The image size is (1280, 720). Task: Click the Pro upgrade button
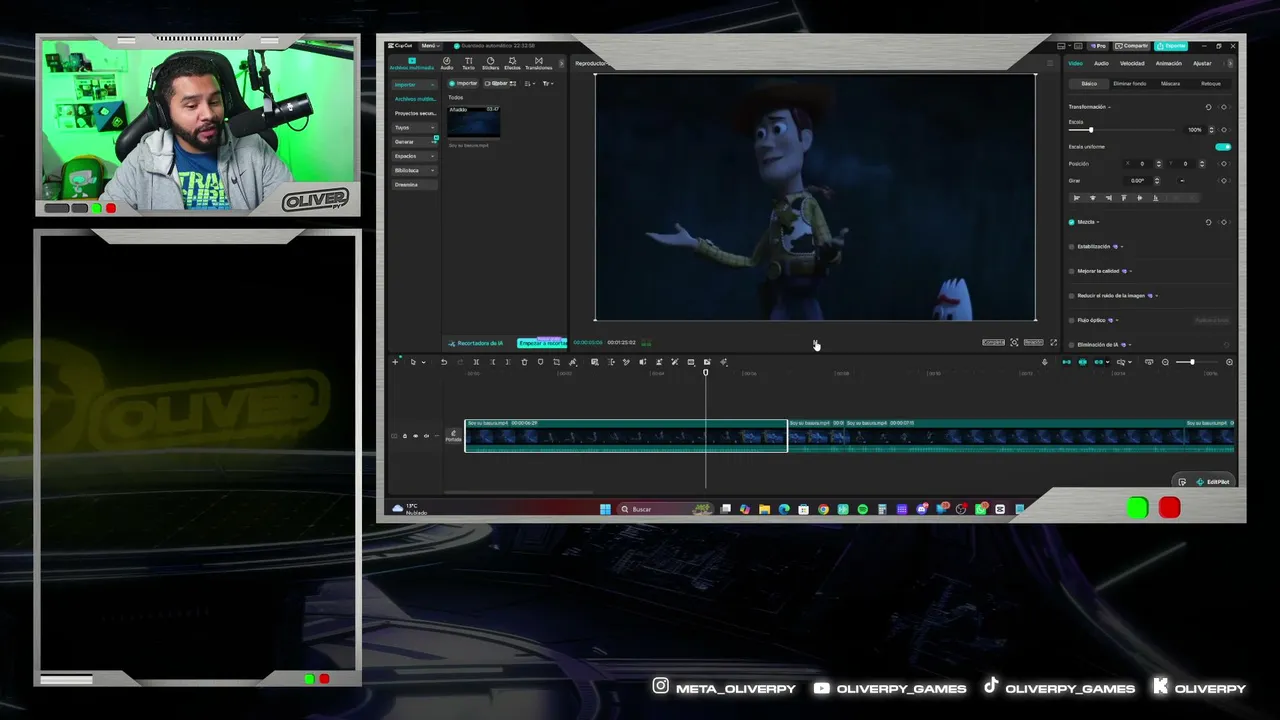(x=1099, y=46)
